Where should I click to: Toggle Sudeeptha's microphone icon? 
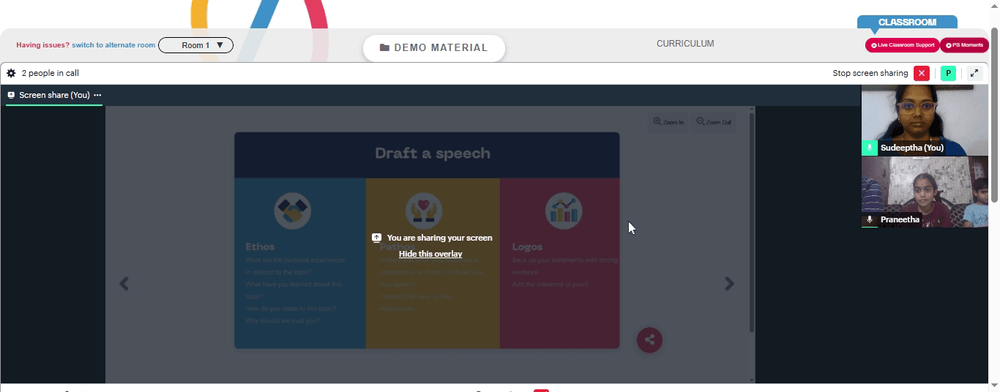(869, 148)
